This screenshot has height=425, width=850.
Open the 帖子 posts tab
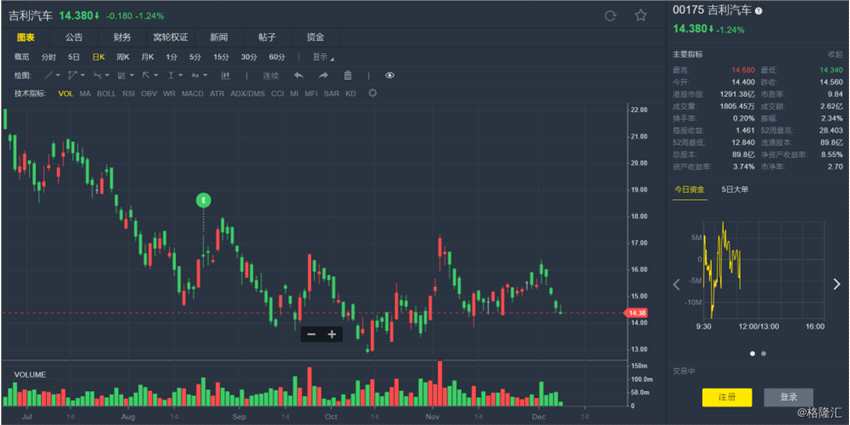[267, 37]
